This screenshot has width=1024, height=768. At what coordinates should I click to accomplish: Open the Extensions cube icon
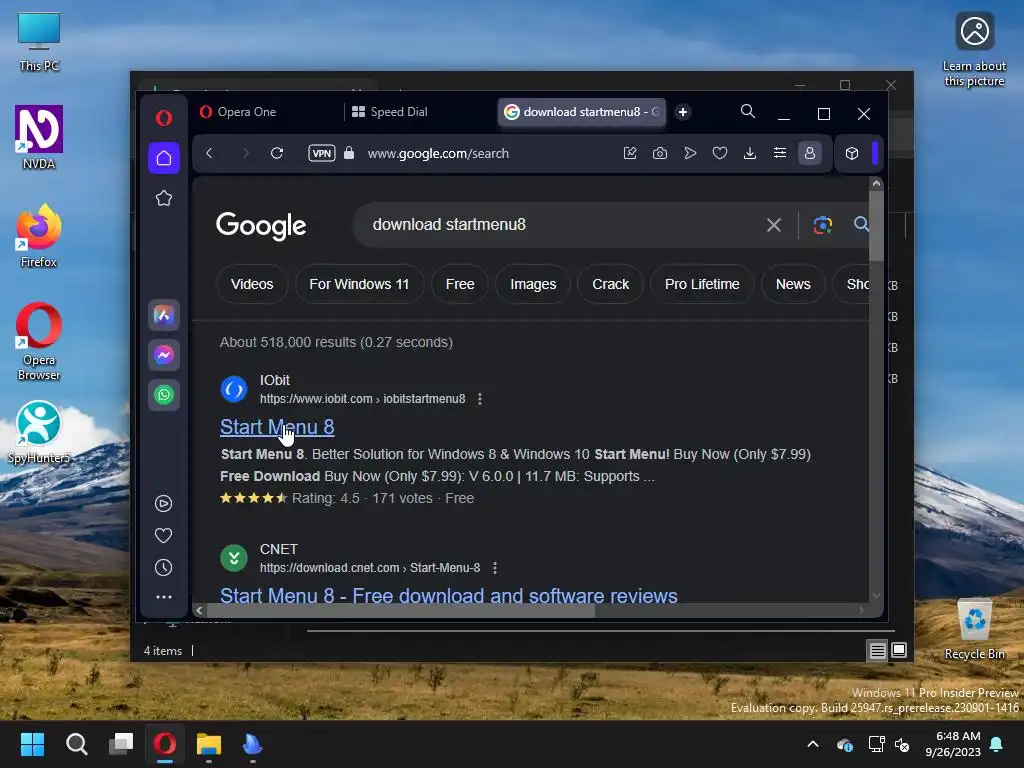pyautogui.click(x=852, y=153)
